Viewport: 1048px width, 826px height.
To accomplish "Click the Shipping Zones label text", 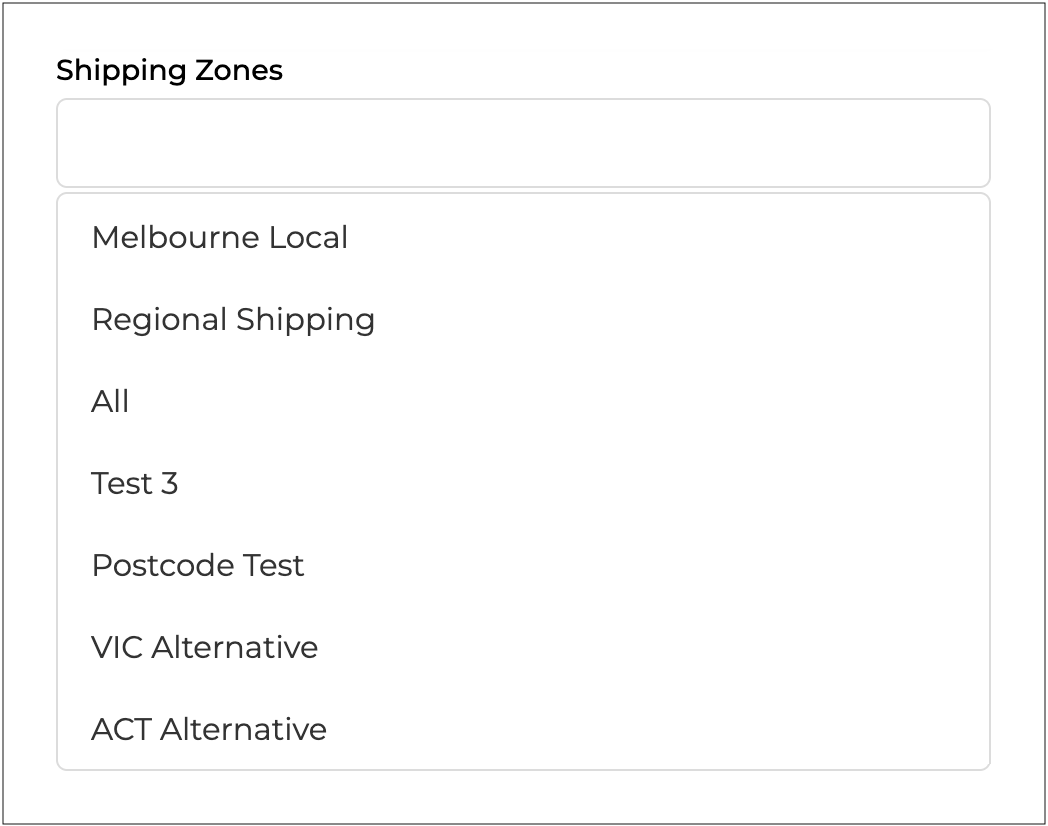I will [x=169, y=71].
